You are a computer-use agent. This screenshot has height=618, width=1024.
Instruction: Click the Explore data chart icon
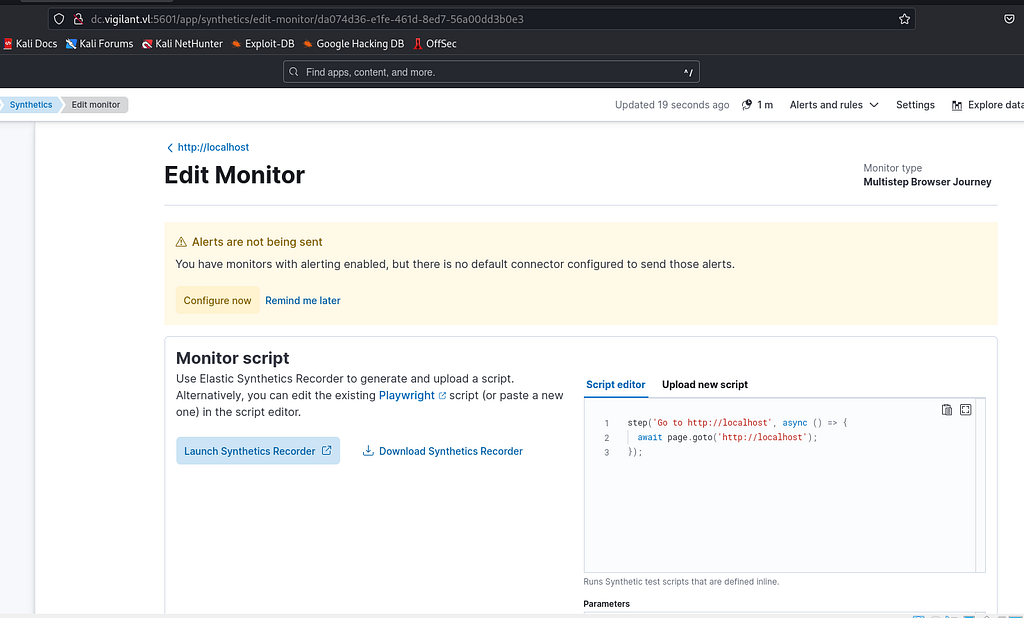click(x=957, y=105)
